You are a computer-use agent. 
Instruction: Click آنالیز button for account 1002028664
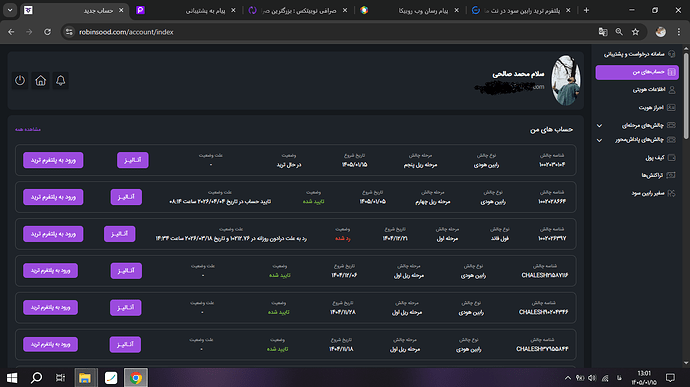(126, 197)
